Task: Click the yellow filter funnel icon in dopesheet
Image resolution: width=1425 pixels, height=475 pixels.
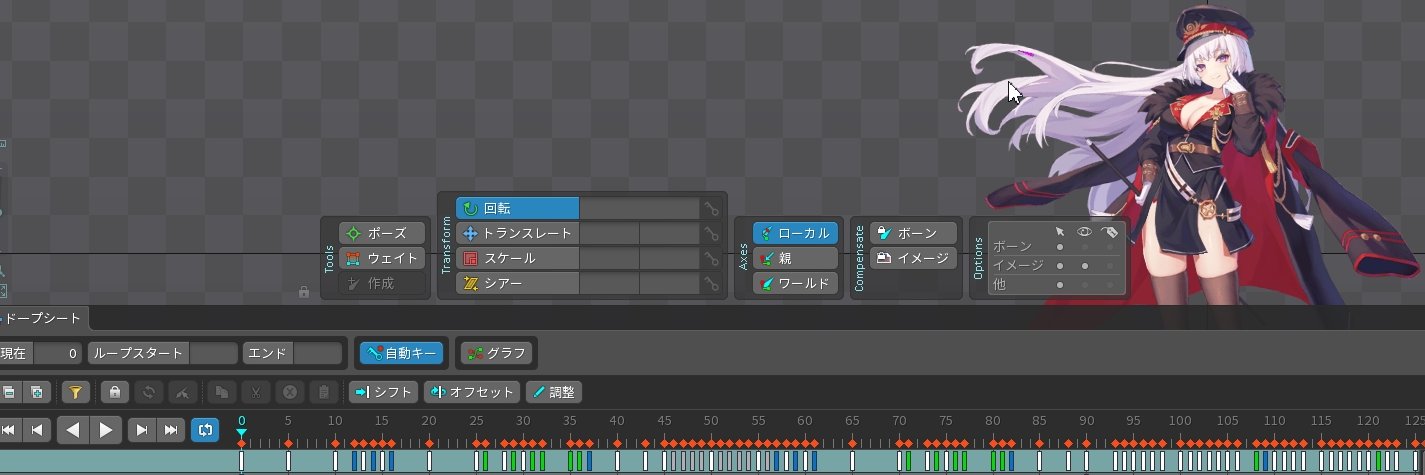Action: [75, 392]
